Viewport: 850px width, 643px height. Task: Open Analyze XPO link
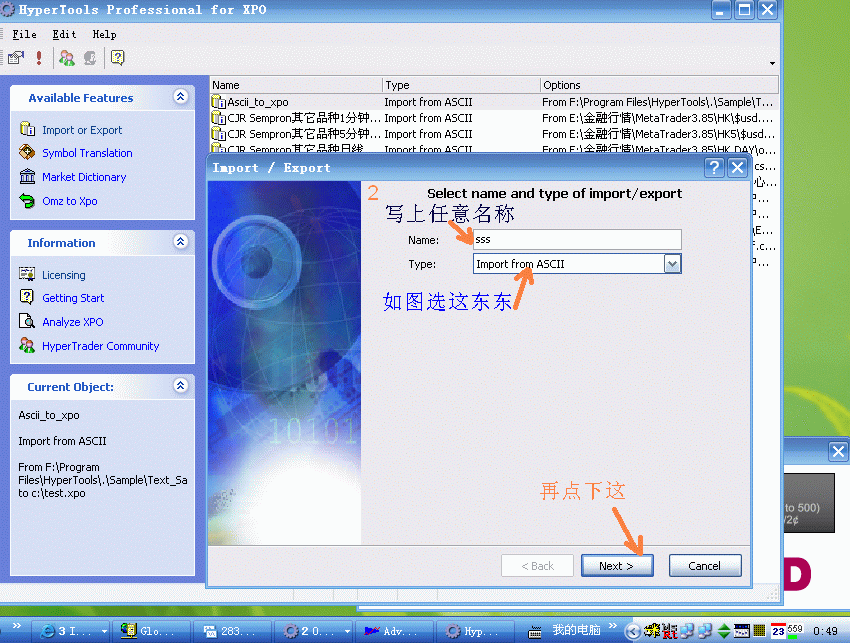(x=73, y=322)
